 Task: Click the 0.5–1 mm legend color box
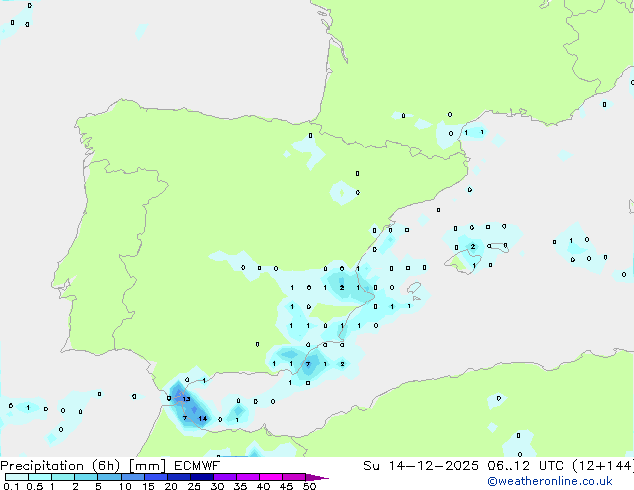(x=40, y=477)
